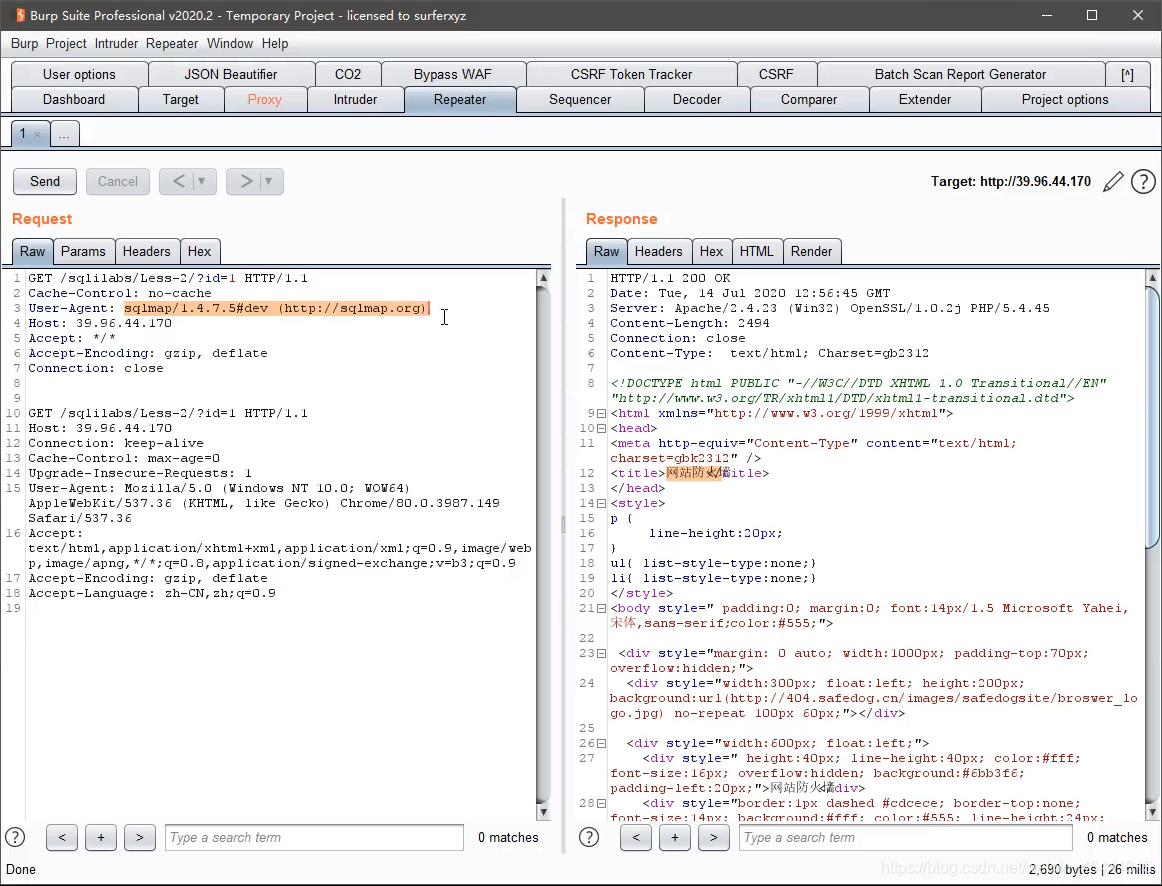Select the Repeater tool tab

point(460,99)
